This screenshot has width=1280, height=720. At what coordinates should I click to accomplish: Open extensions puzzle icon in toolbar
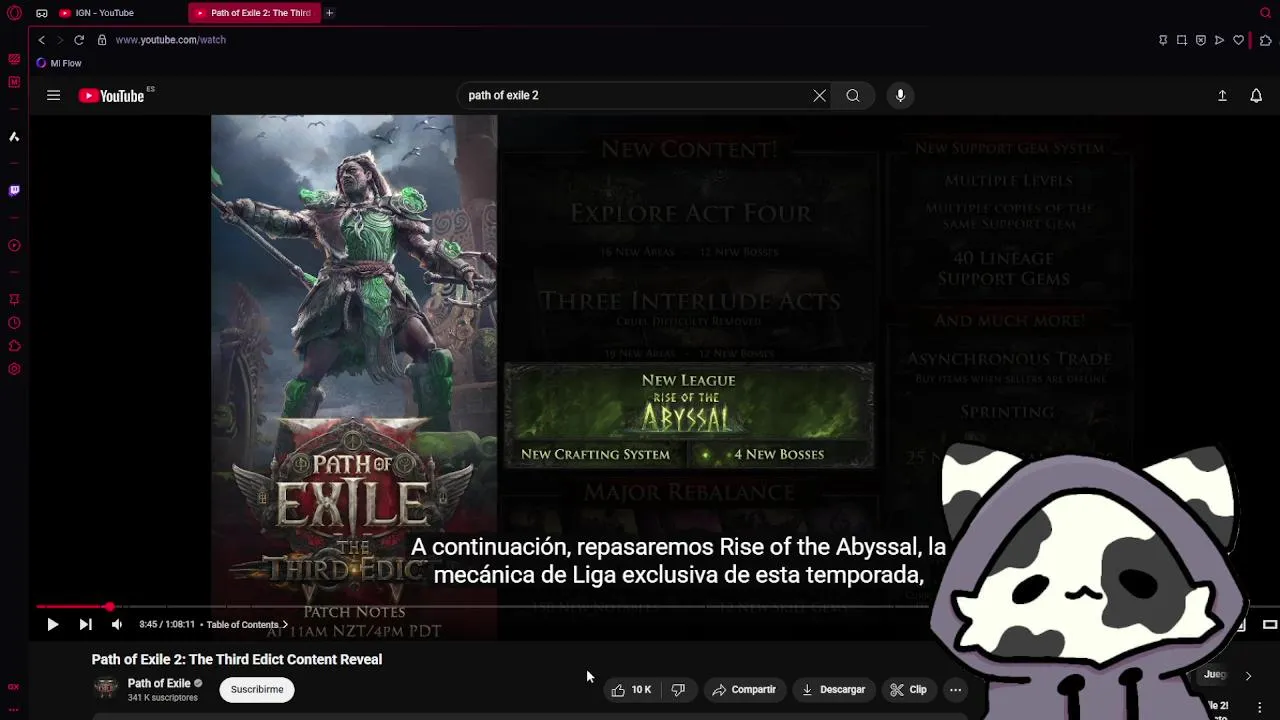coord(1265,40)
